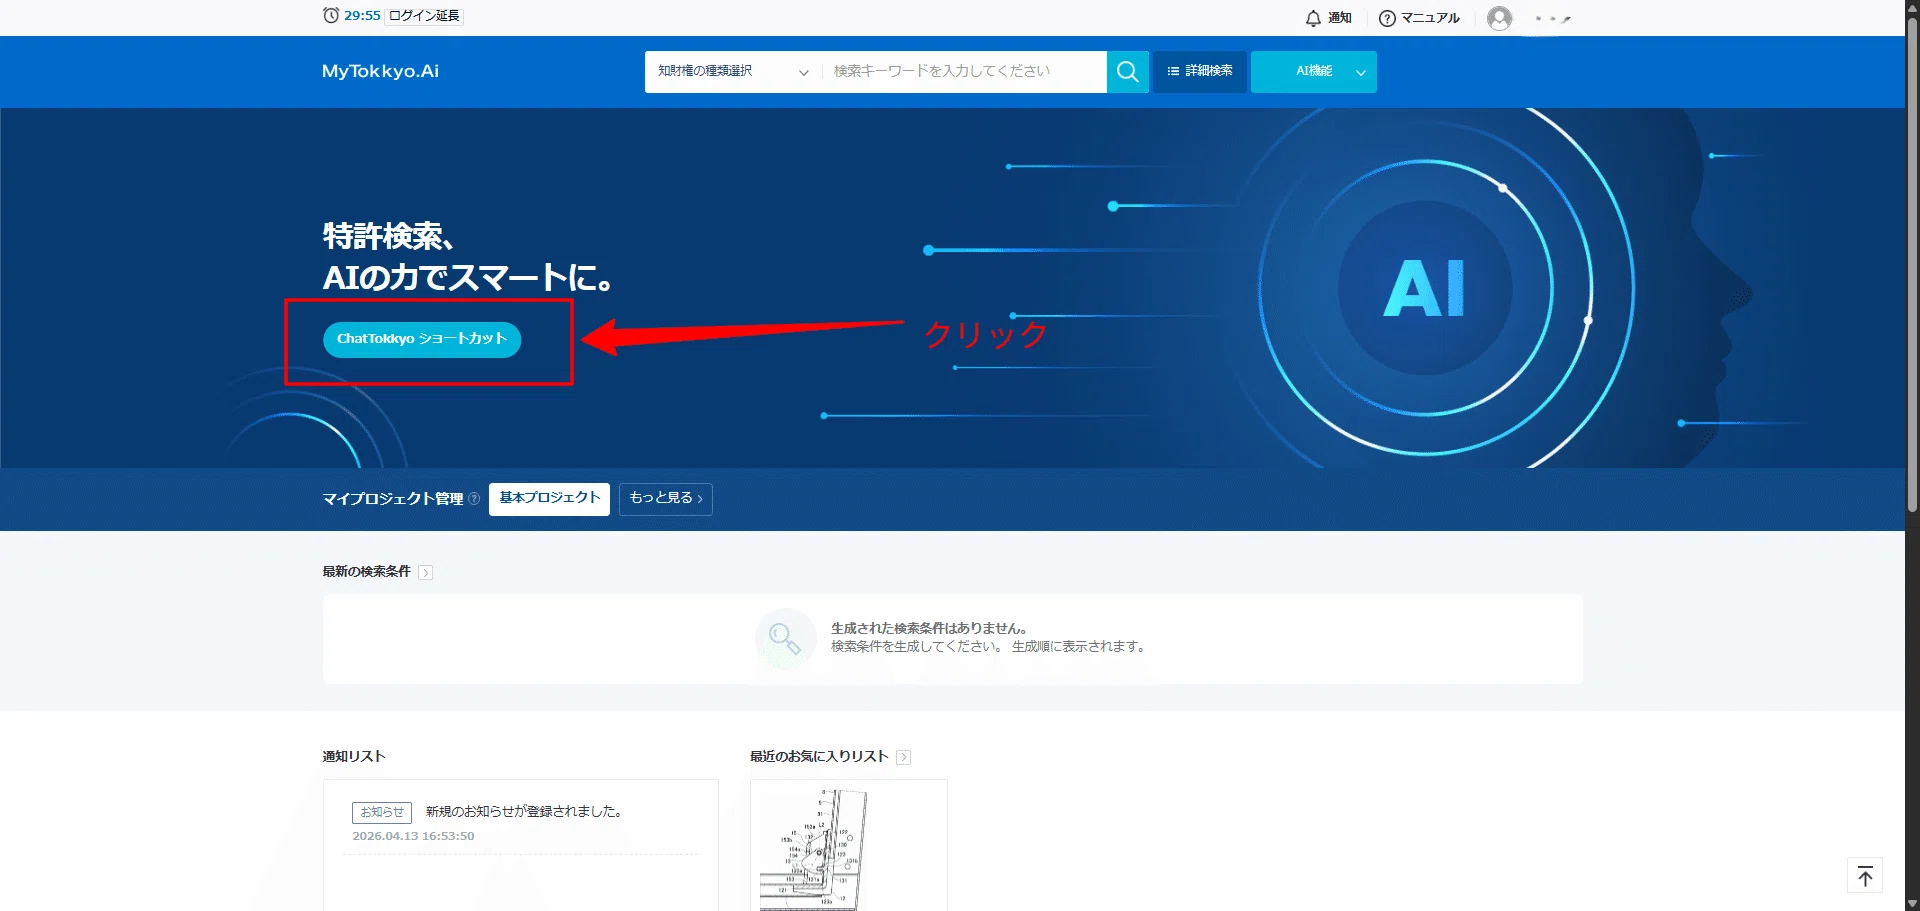Click the back-to-top arrow button
Viewport: 1920px width, 911px height.
tap(1865, 876)
